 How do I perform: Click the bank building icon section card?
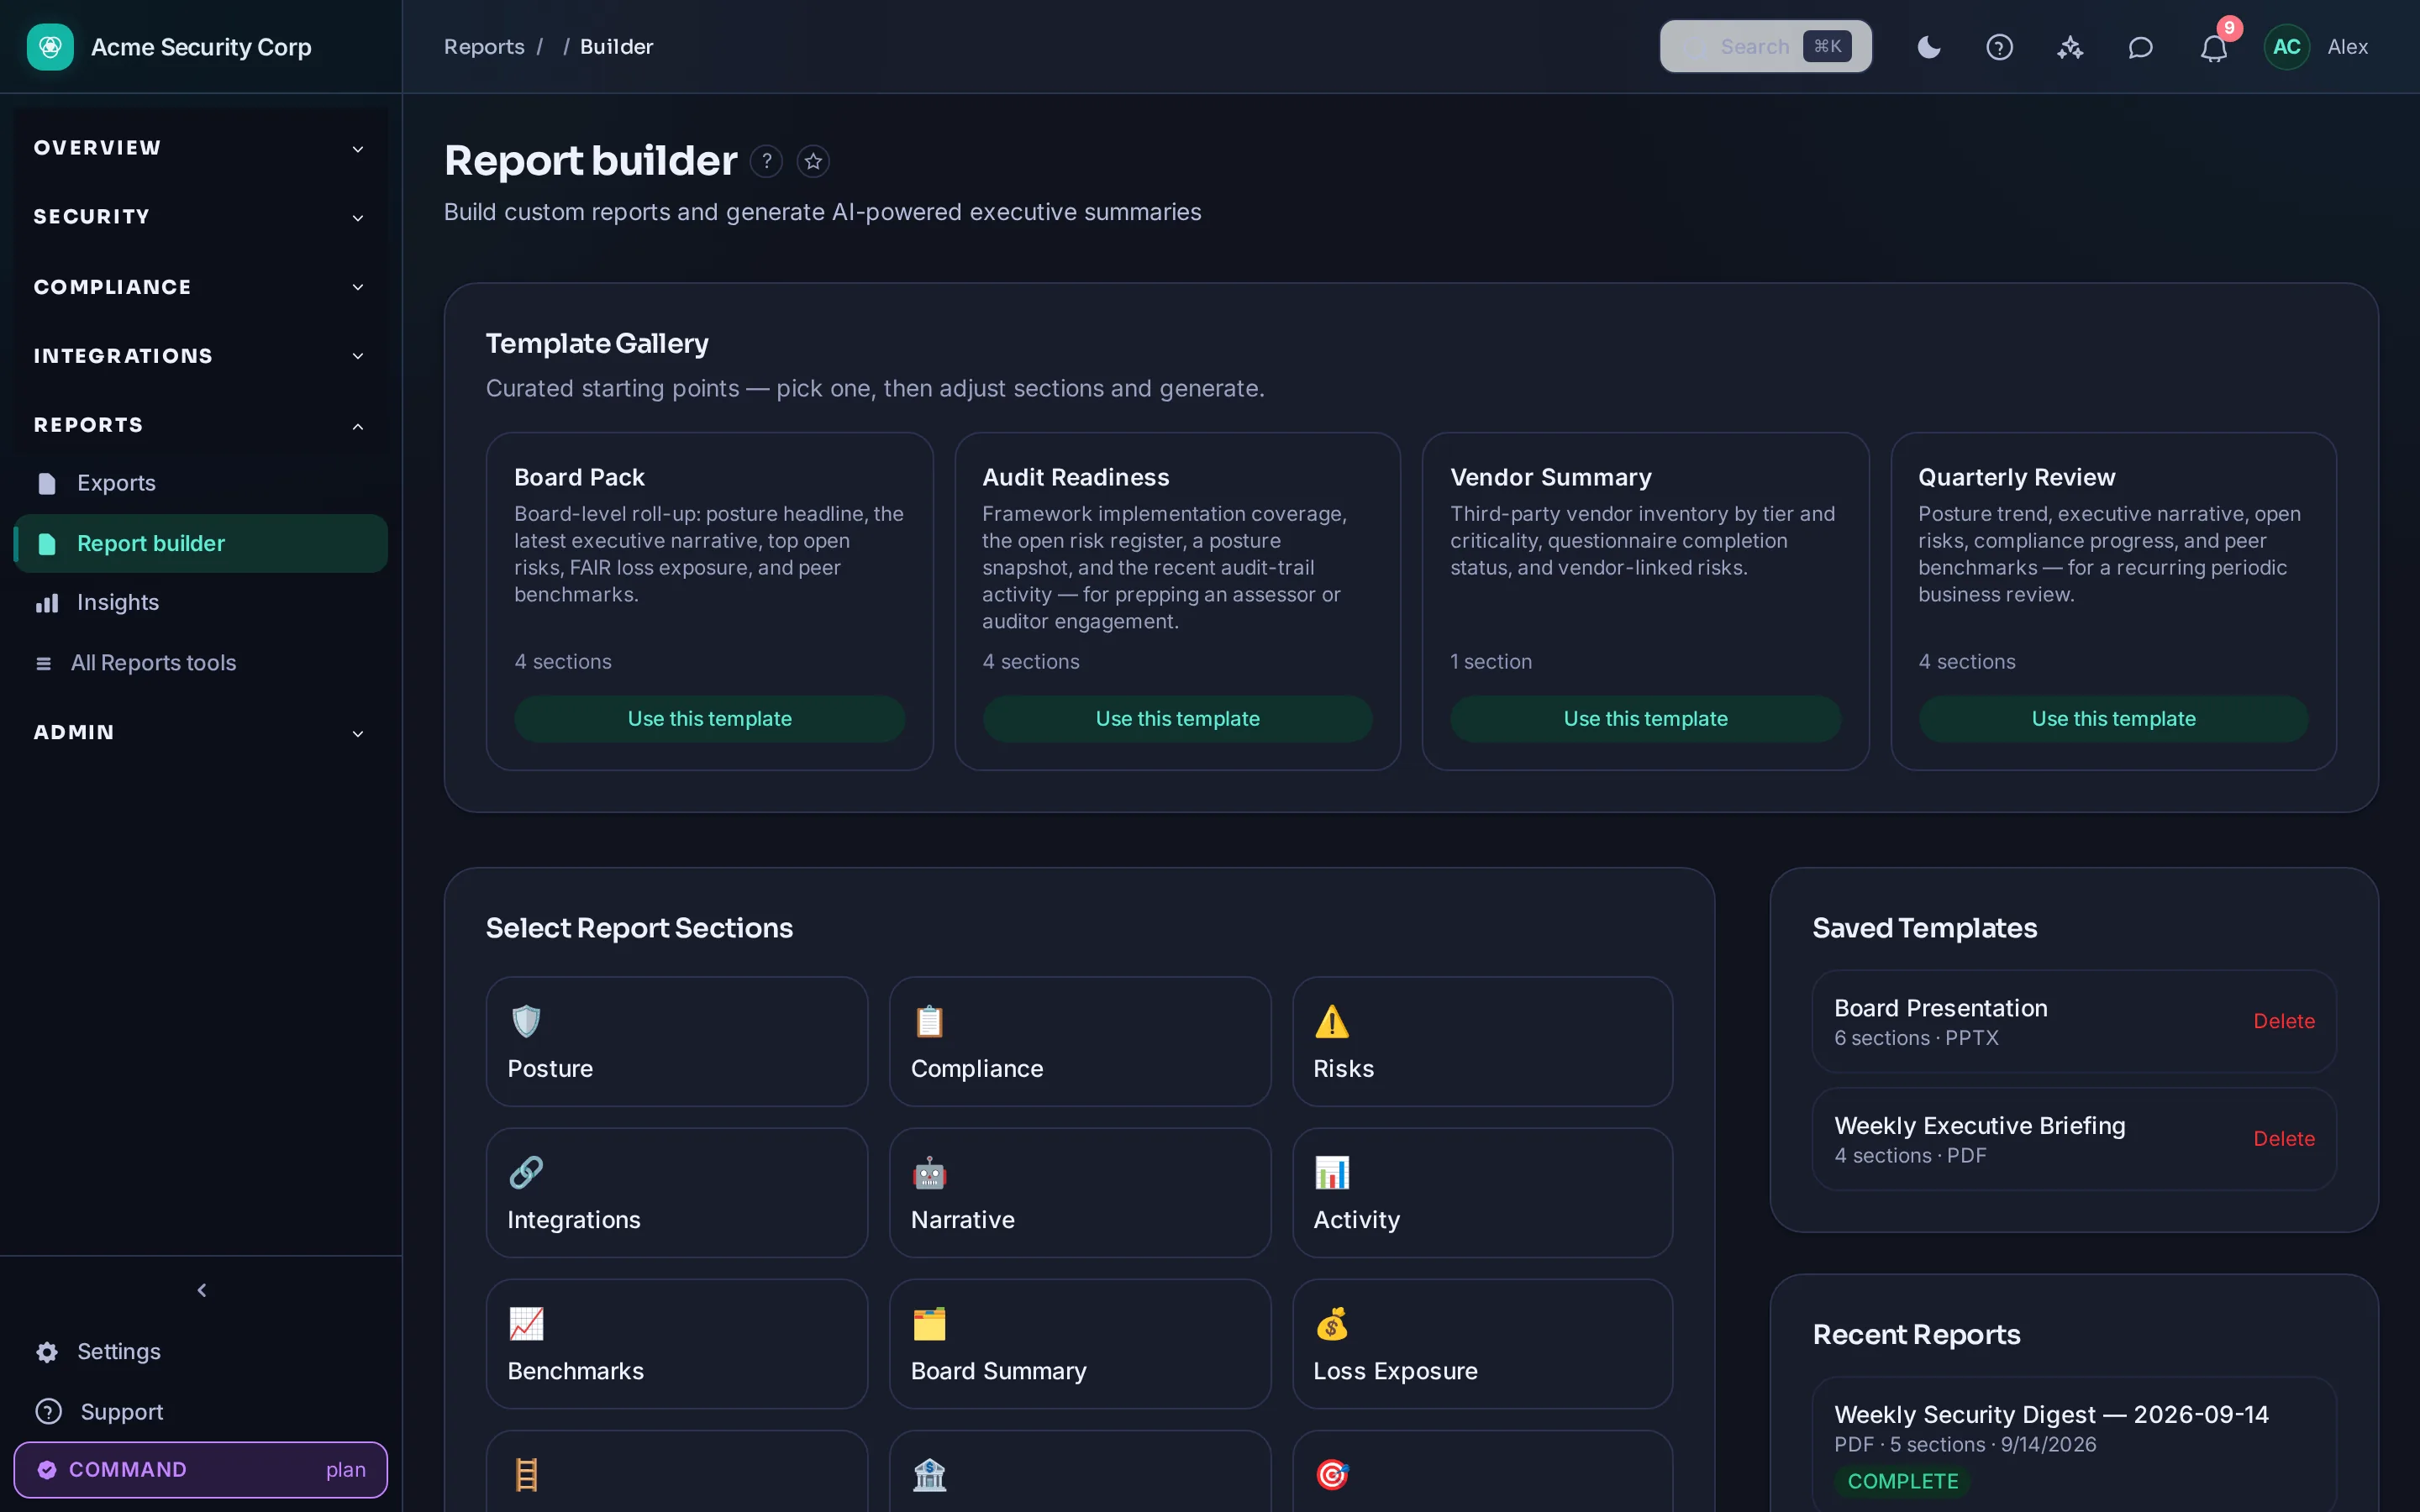1080,1471
